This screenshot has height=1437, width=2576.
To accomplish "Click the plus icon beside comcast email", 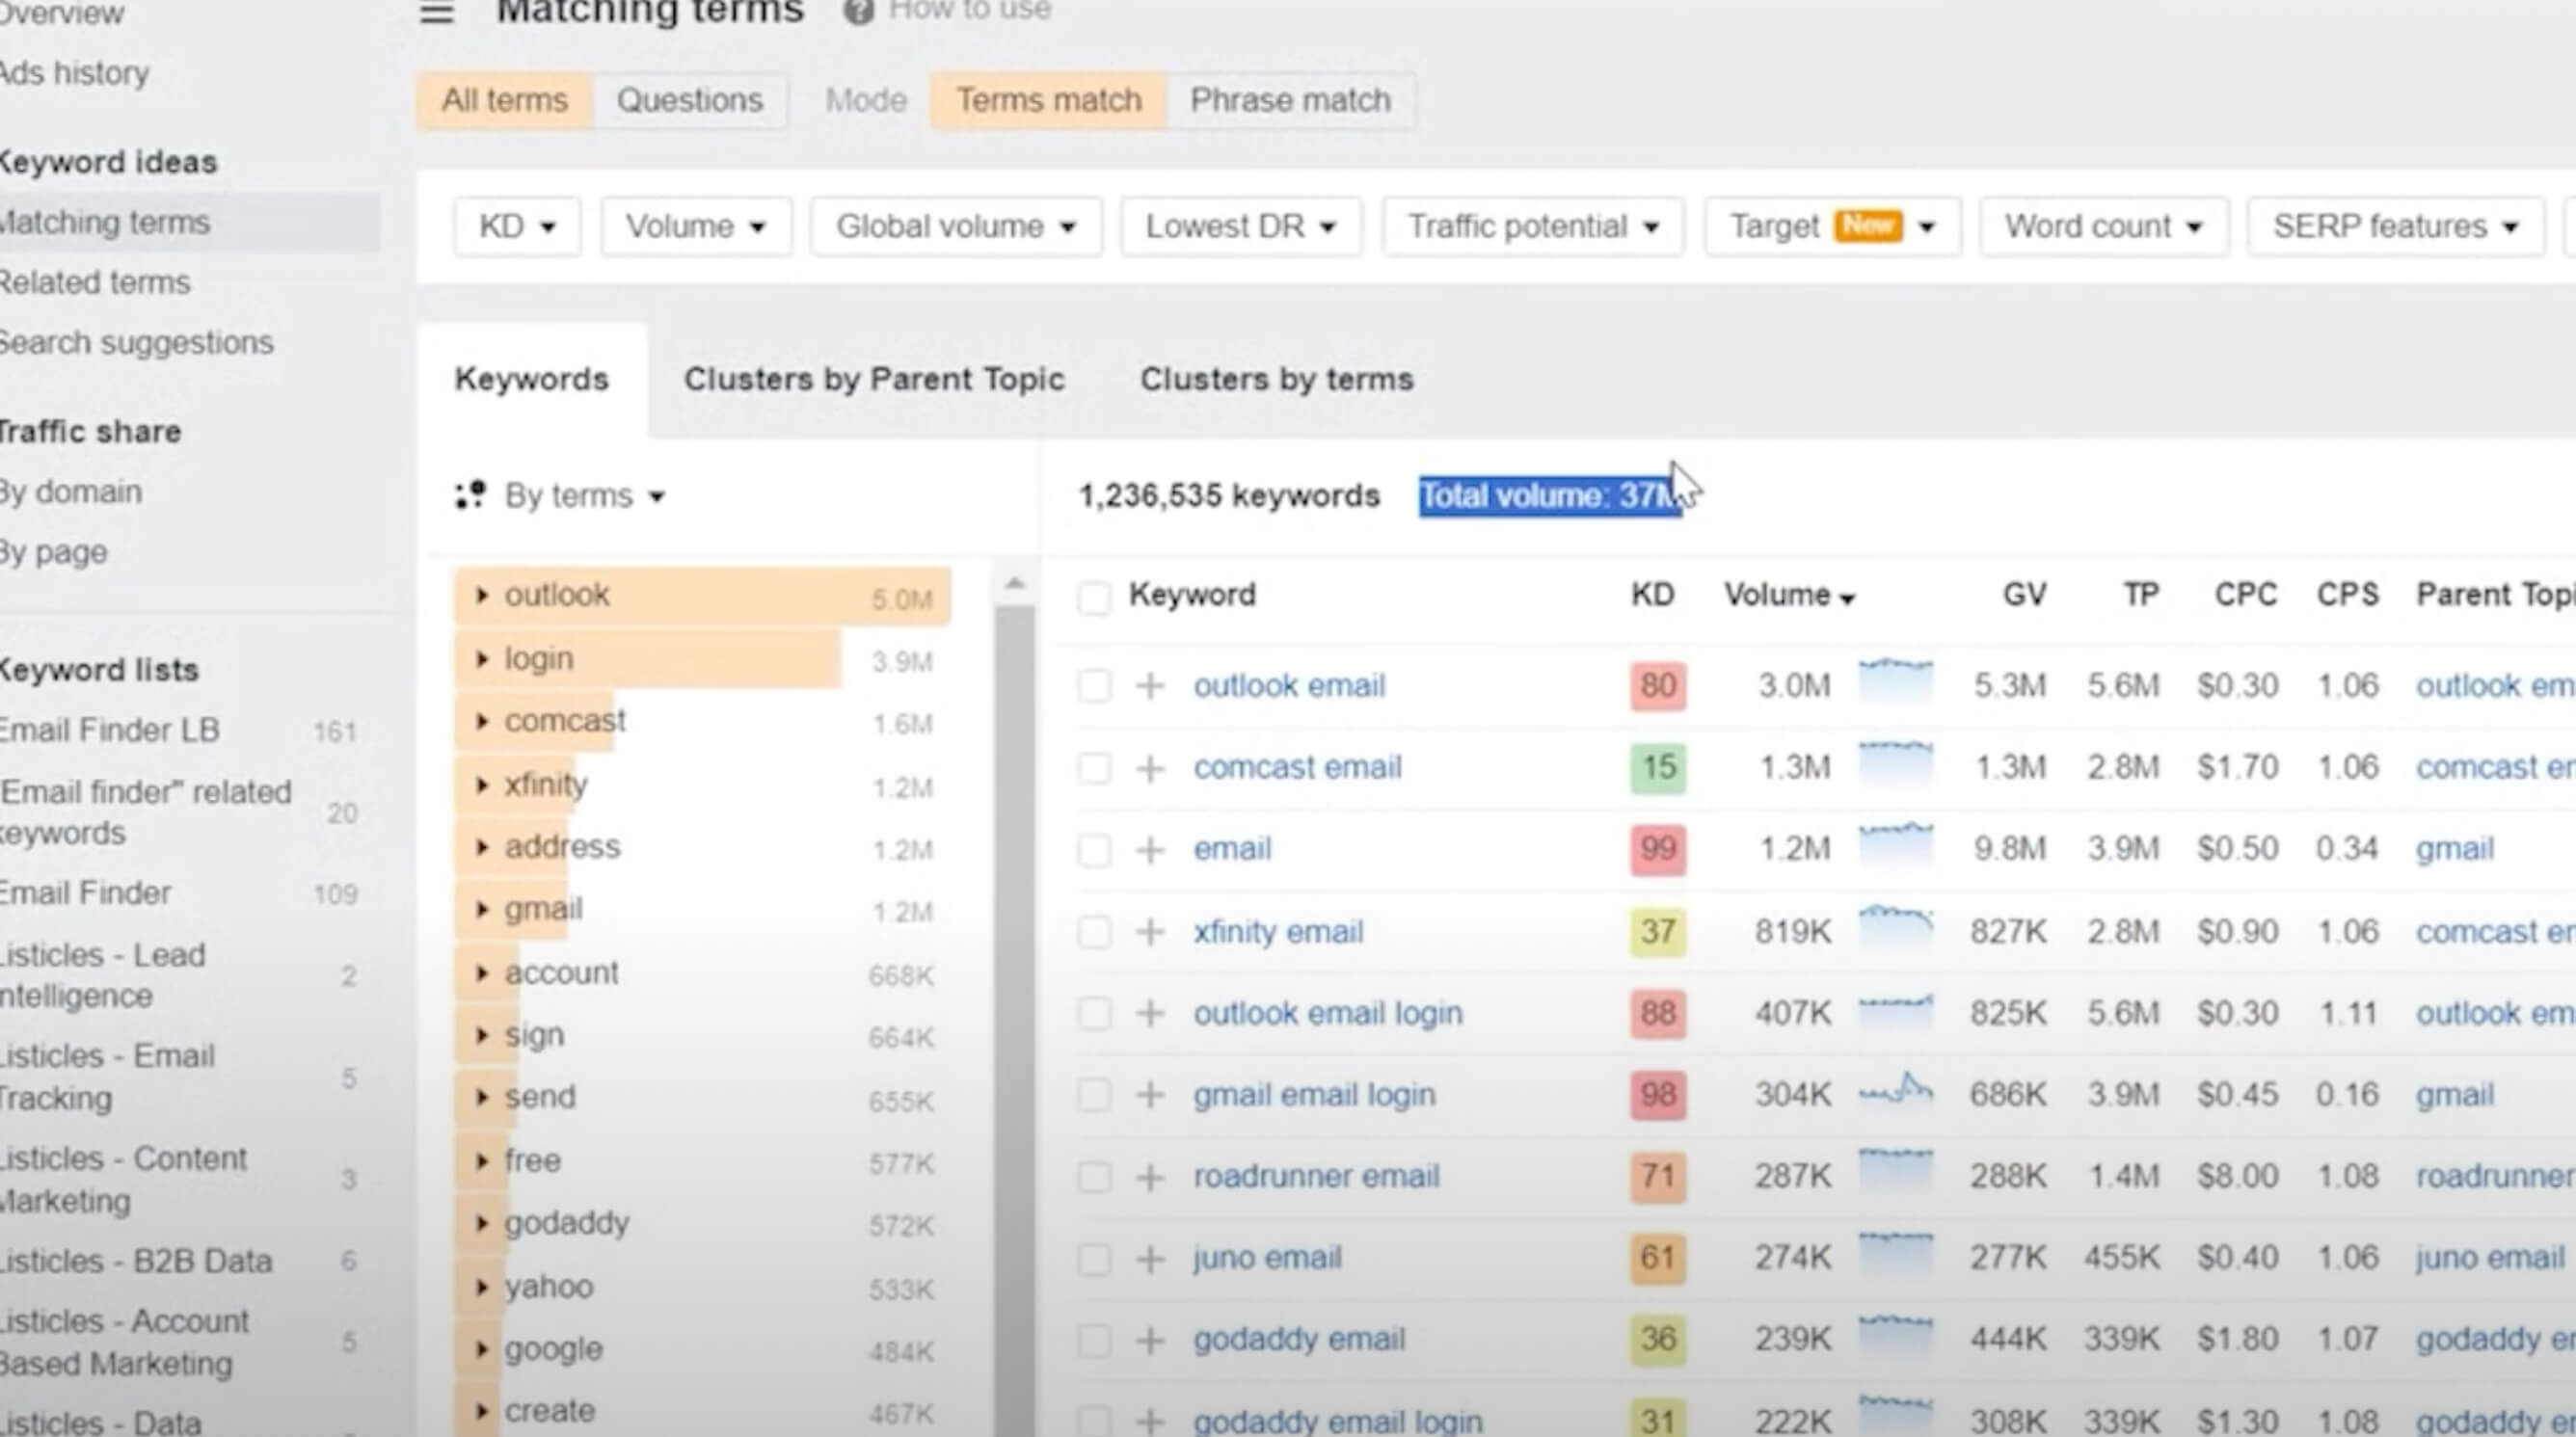I will point(1150,768).
